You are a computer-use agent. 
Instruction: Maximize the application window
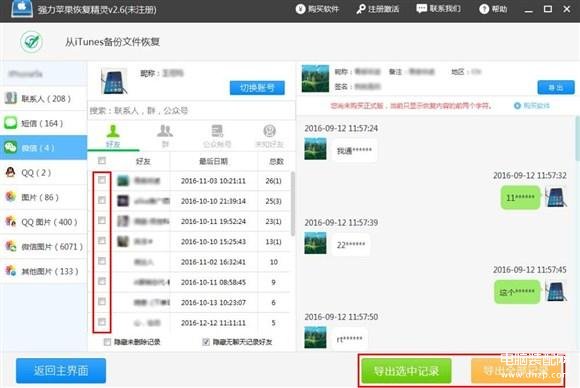tap(548, 9)
